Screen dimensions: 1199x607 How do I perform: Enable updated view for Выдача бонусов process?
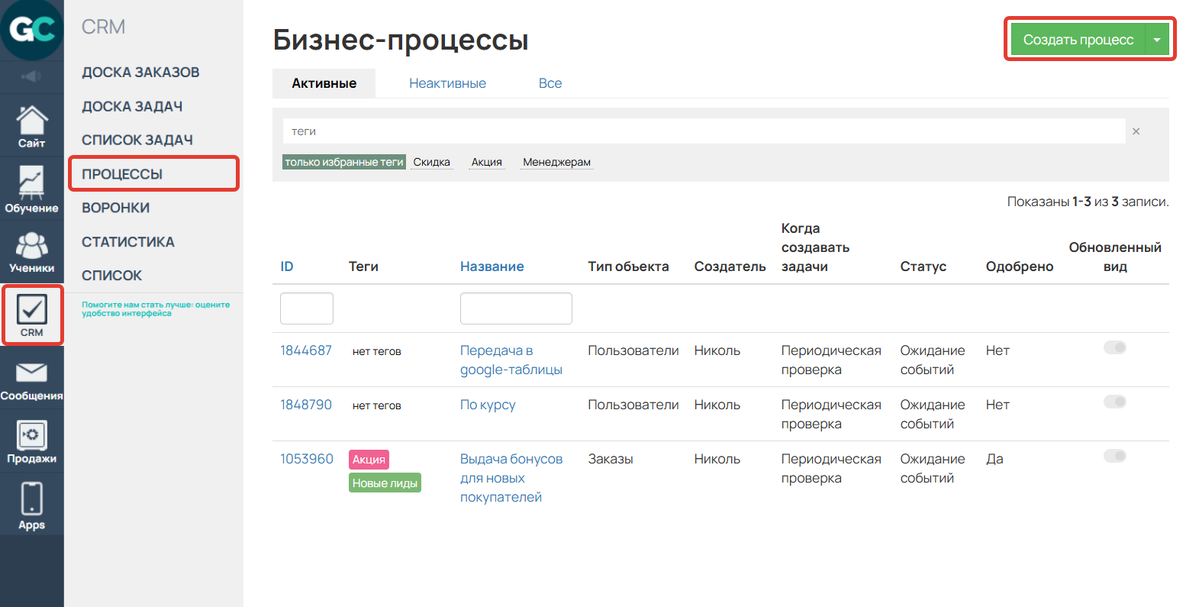(1114, 456)
